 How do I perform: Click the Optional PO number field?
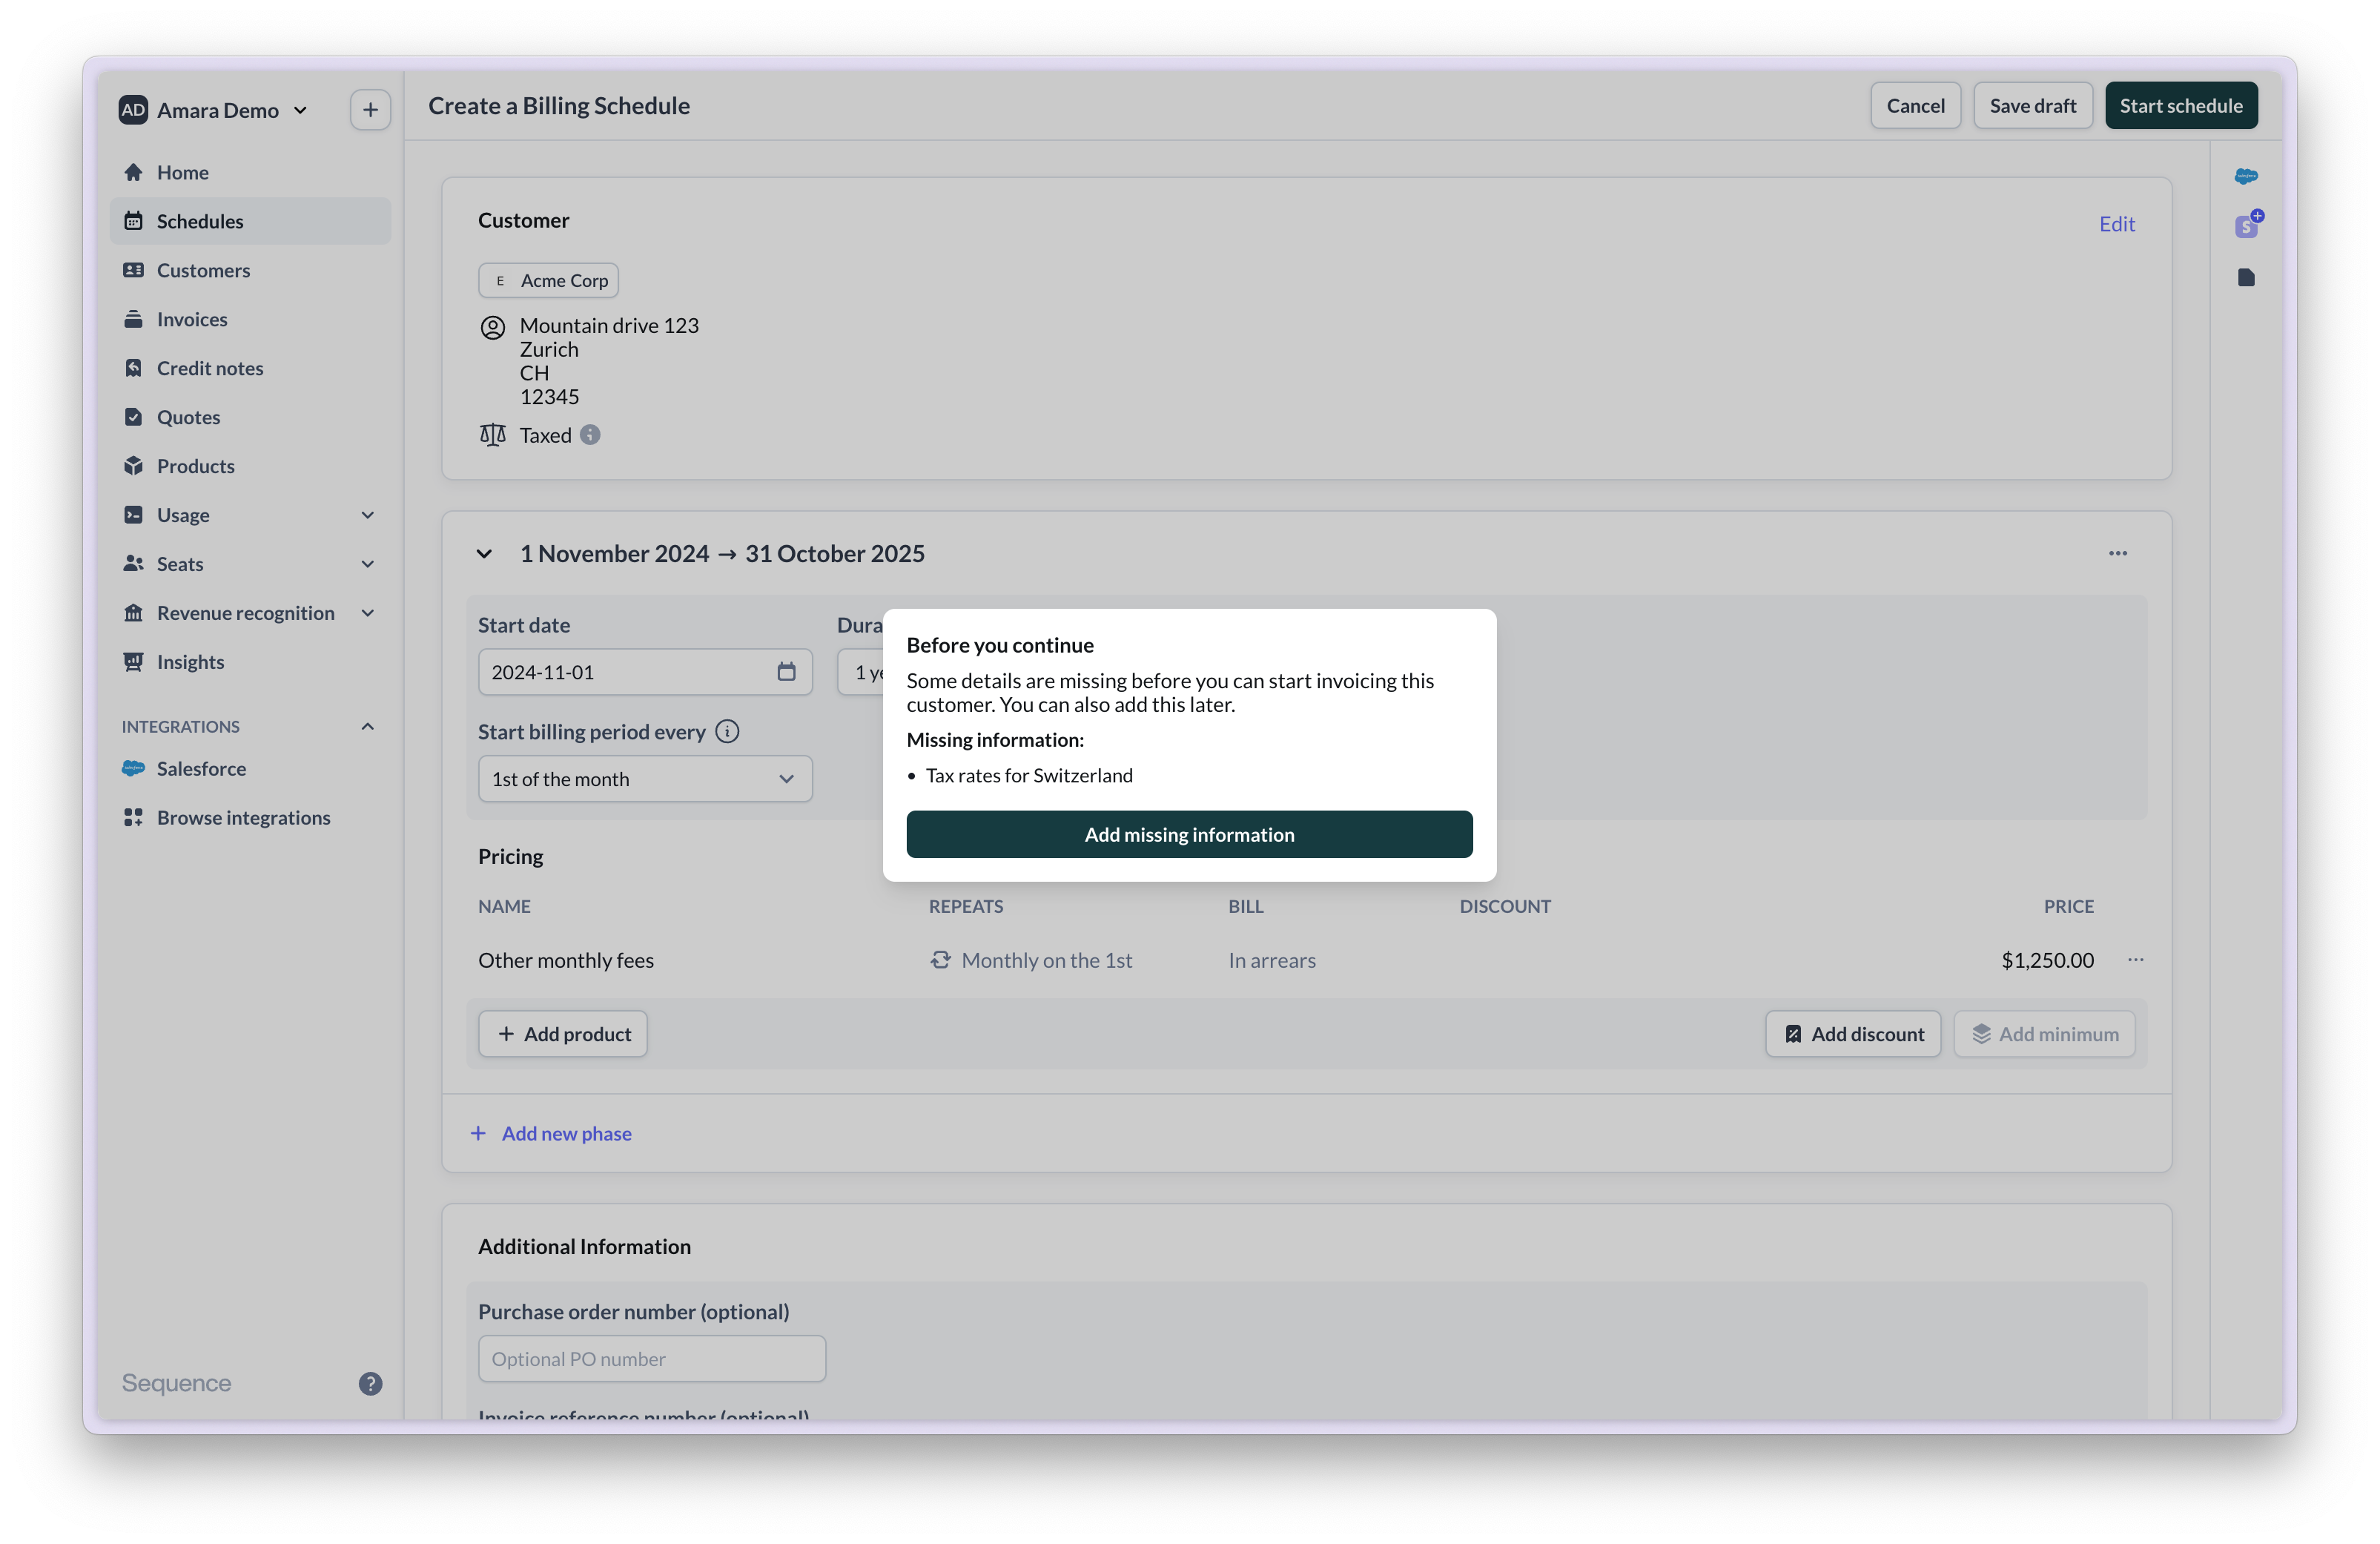(652, 1359)
